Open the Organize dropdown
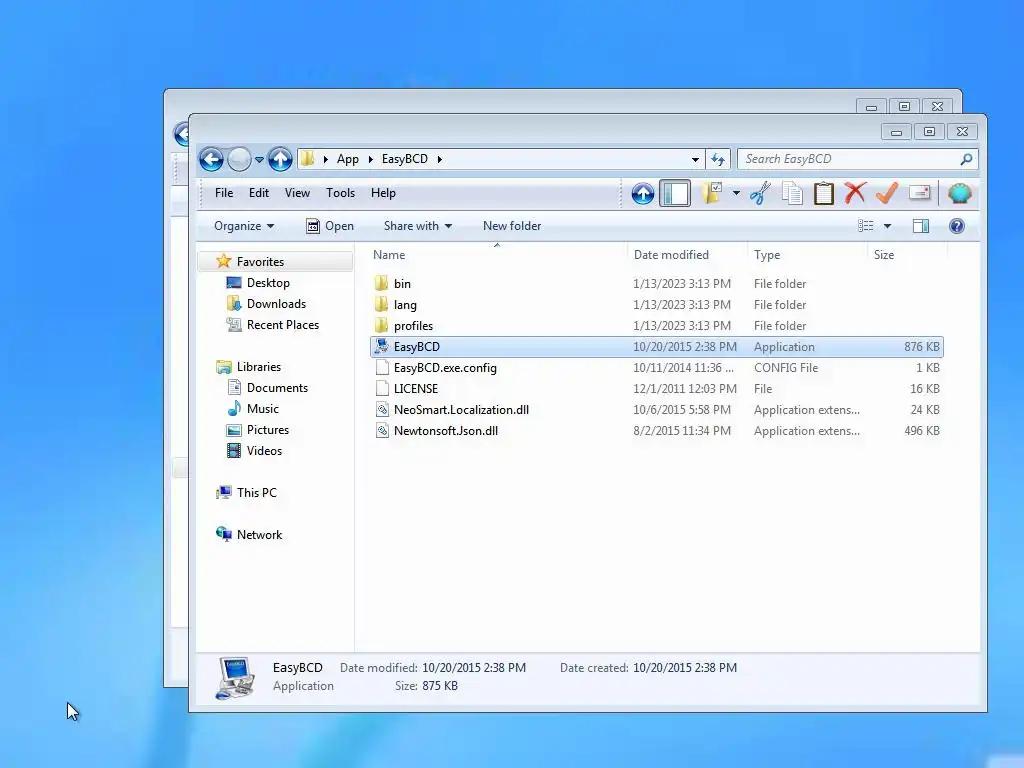This screenshot has height=768, width=1024. pos(244,226)
